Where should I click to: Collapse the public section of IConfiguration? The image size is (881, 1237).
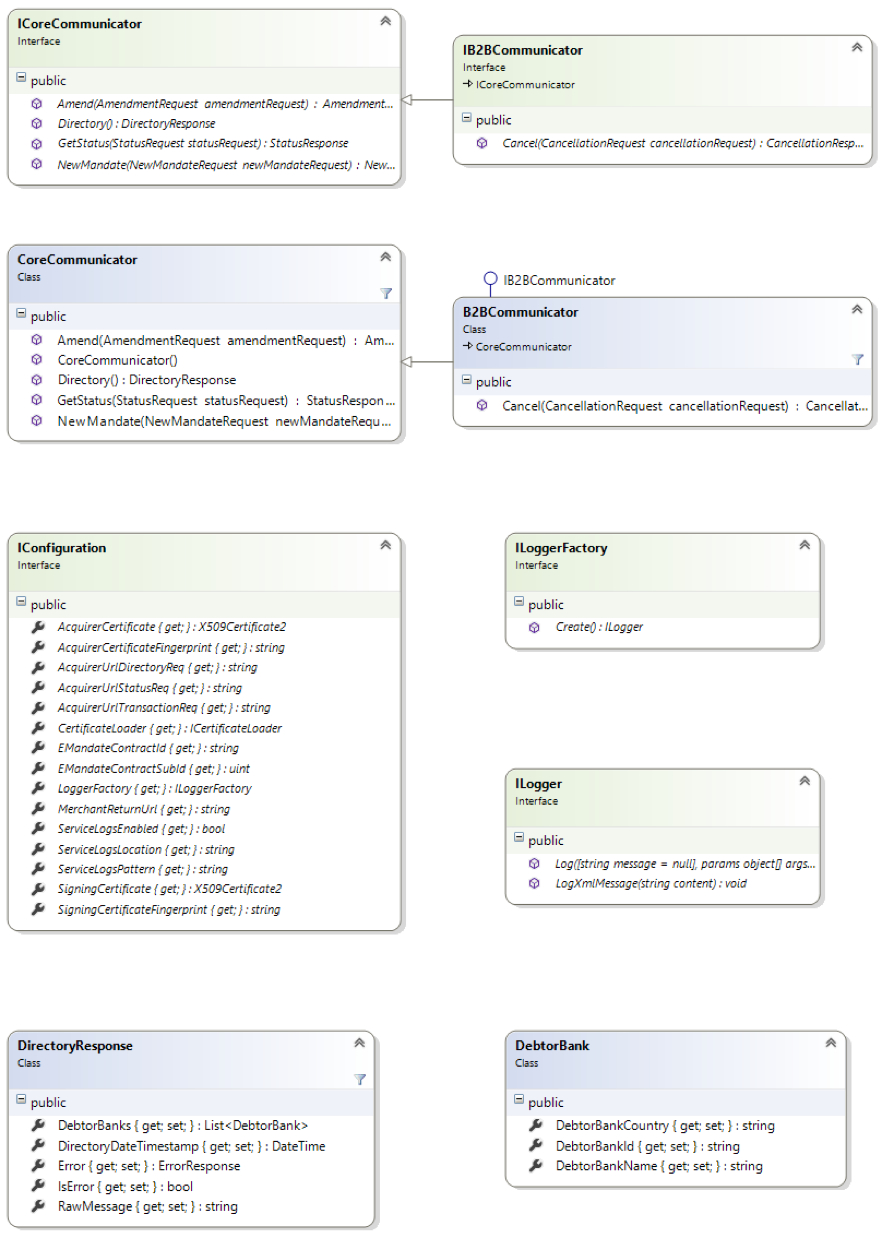[22, 604]
